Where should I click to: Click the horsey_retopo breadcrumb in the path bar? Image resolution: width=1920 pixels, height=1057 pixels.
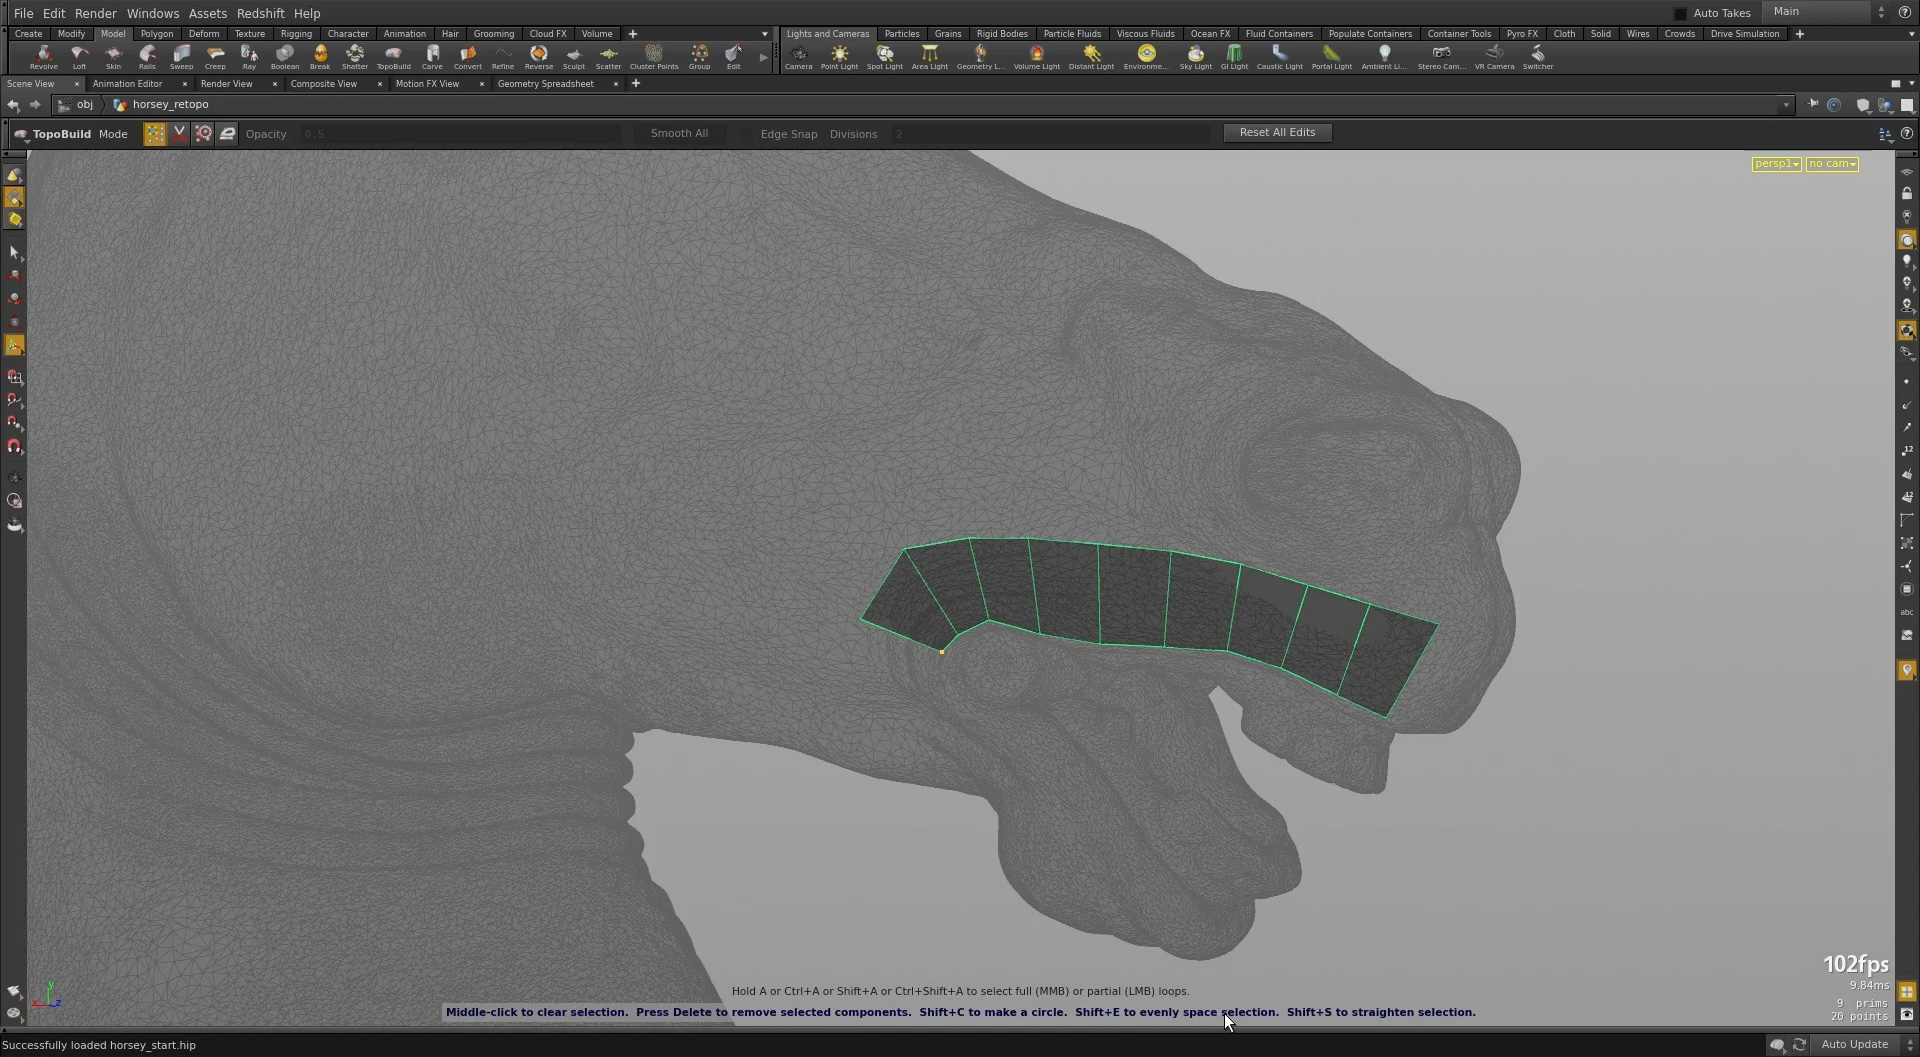[170, 104]
